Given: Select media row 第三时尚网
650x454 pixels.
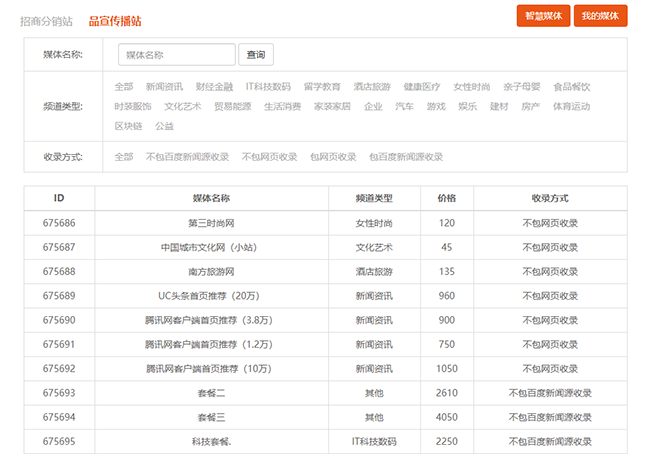Looking at the screenshot, I should click(325, 223).
